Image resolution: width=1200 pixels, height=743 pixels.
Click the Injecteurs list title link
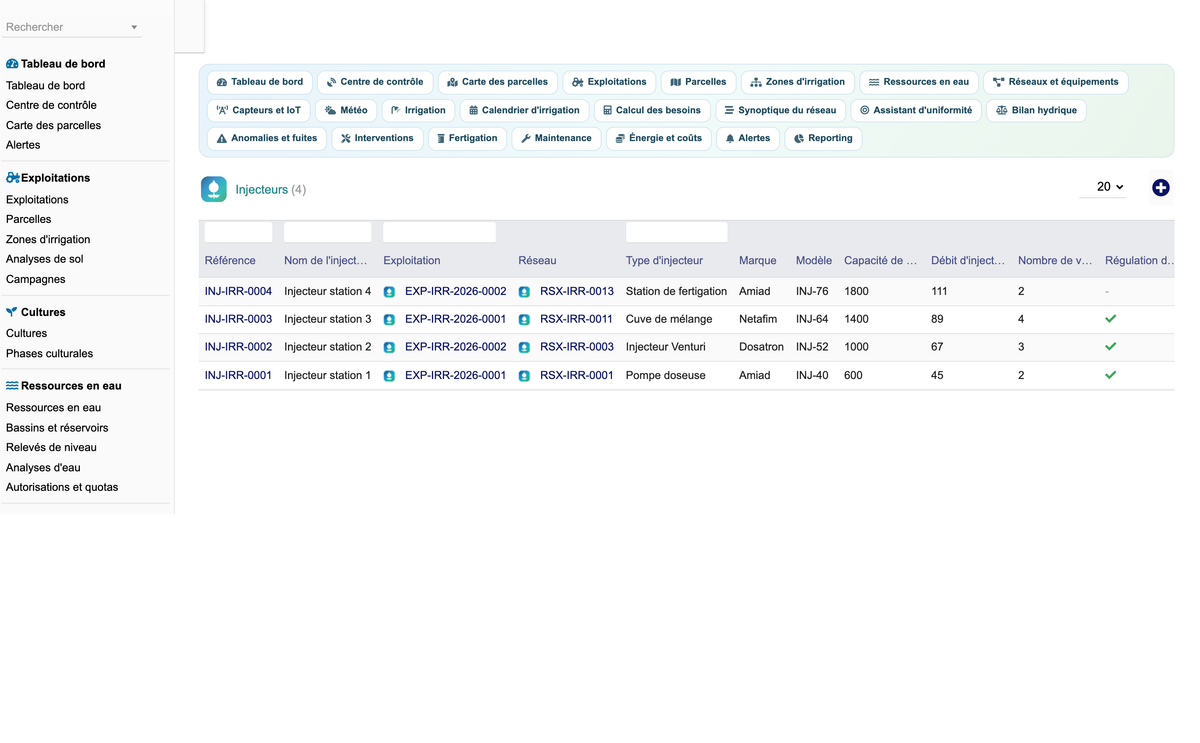pyautogui.click(x=261, y=189)
